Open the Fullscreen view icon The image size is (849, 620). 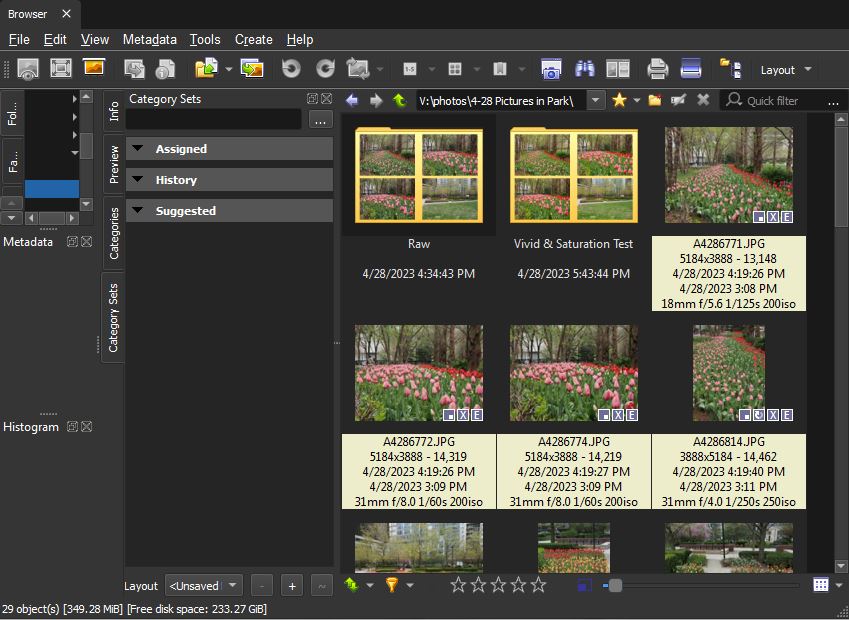coord(61,69)
